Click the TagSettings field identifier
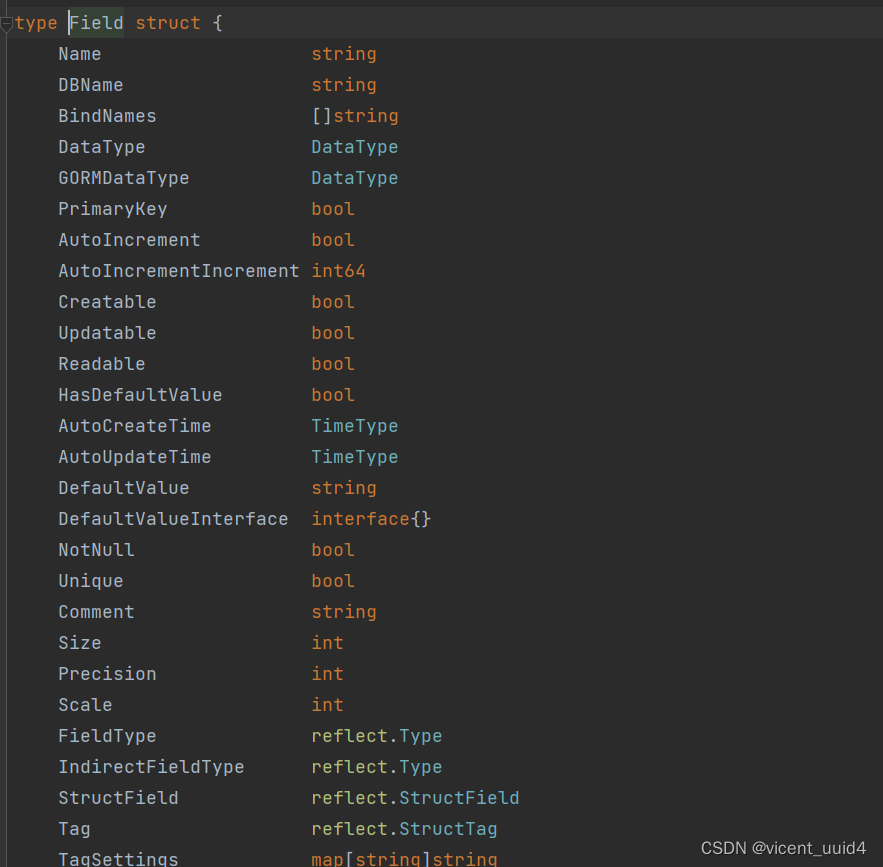The image size is (883, 867). tap(118, 859)
